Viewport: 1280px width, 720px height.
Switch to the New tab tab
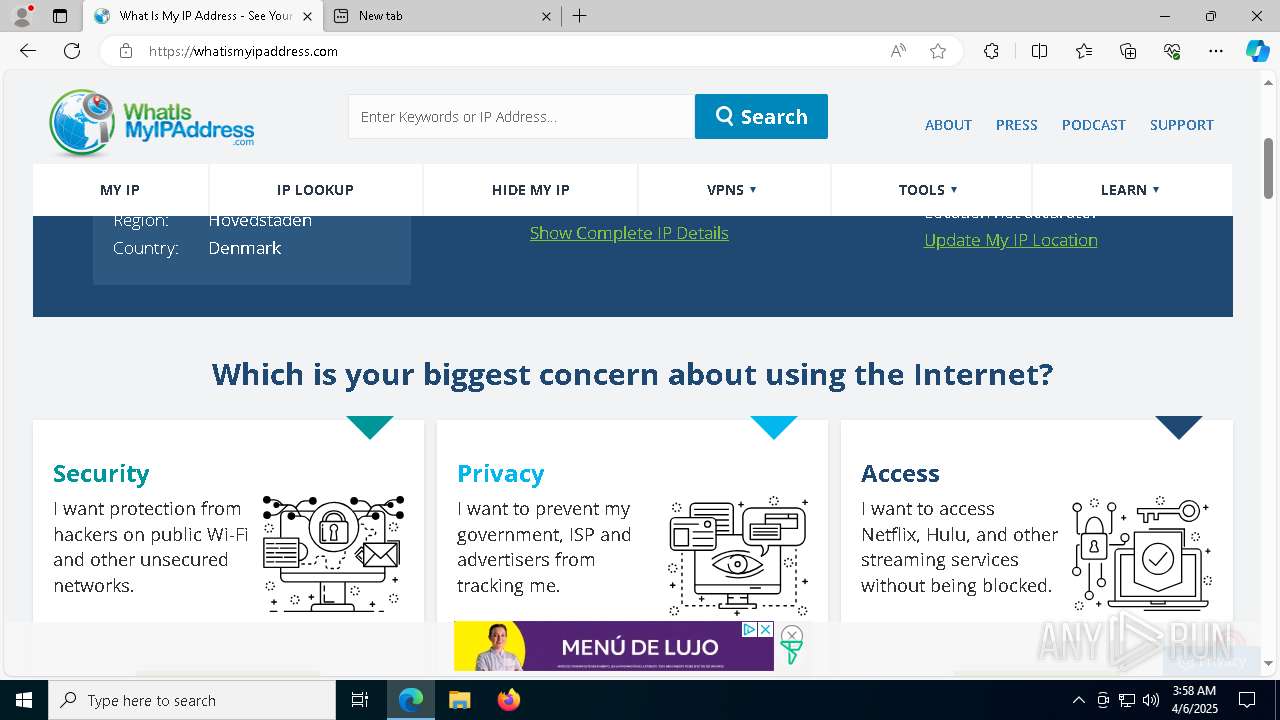pyautogui.click(x=442, y=16)
